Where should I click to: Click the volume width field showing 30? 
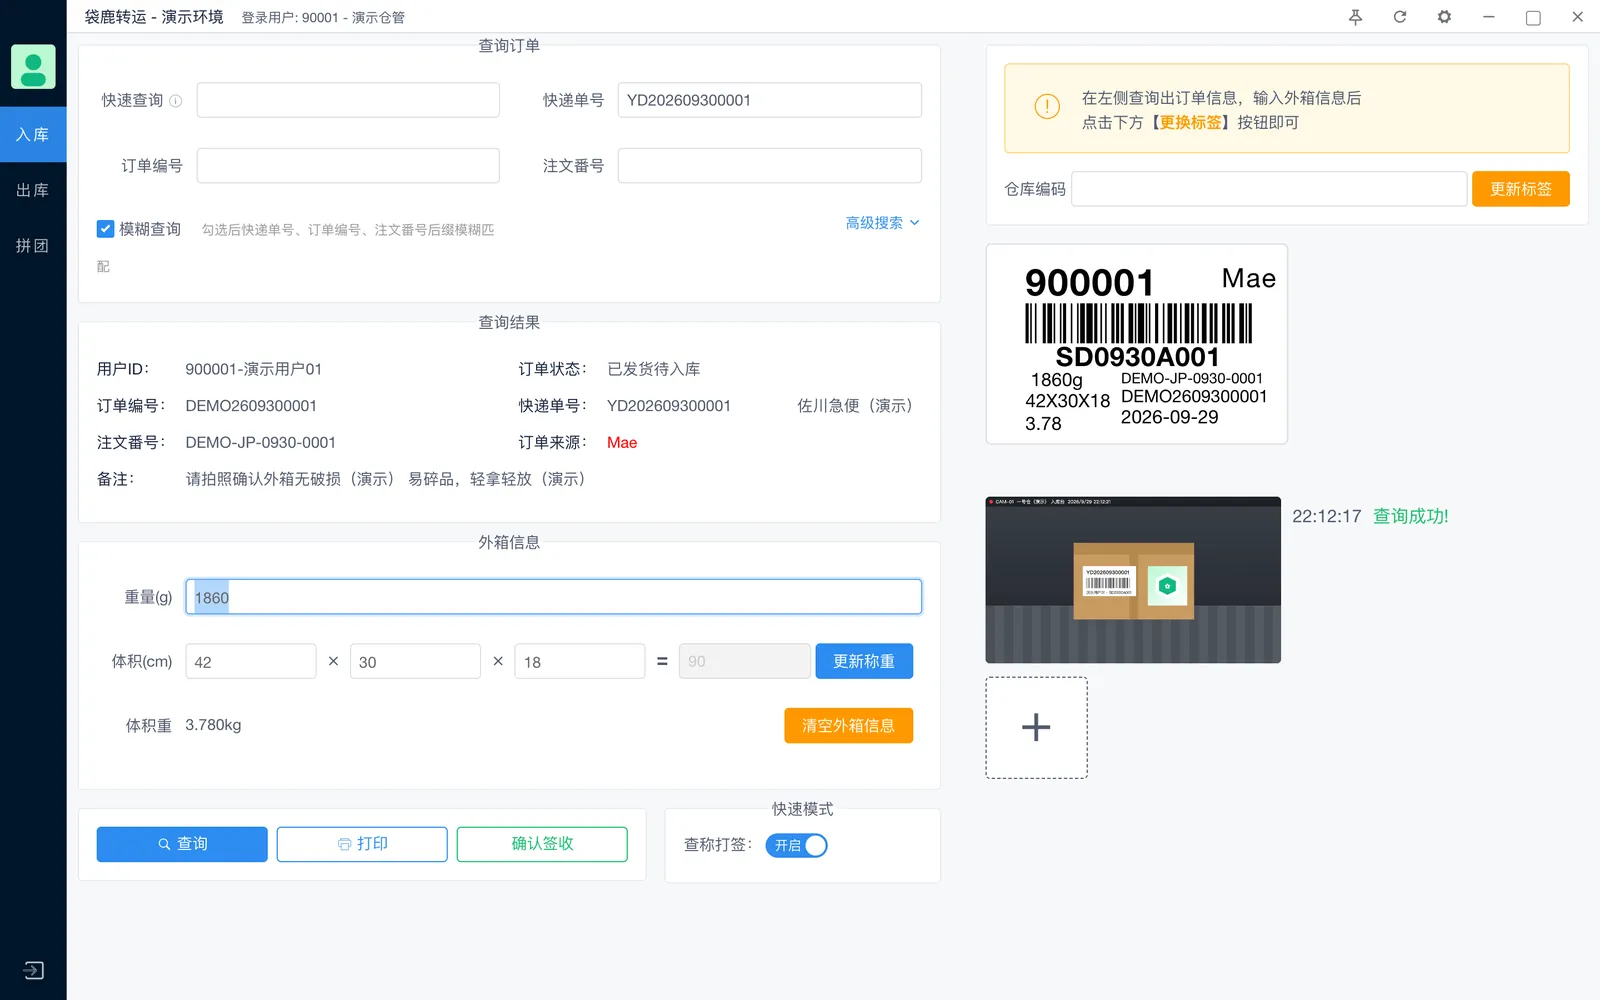[415, 661]
